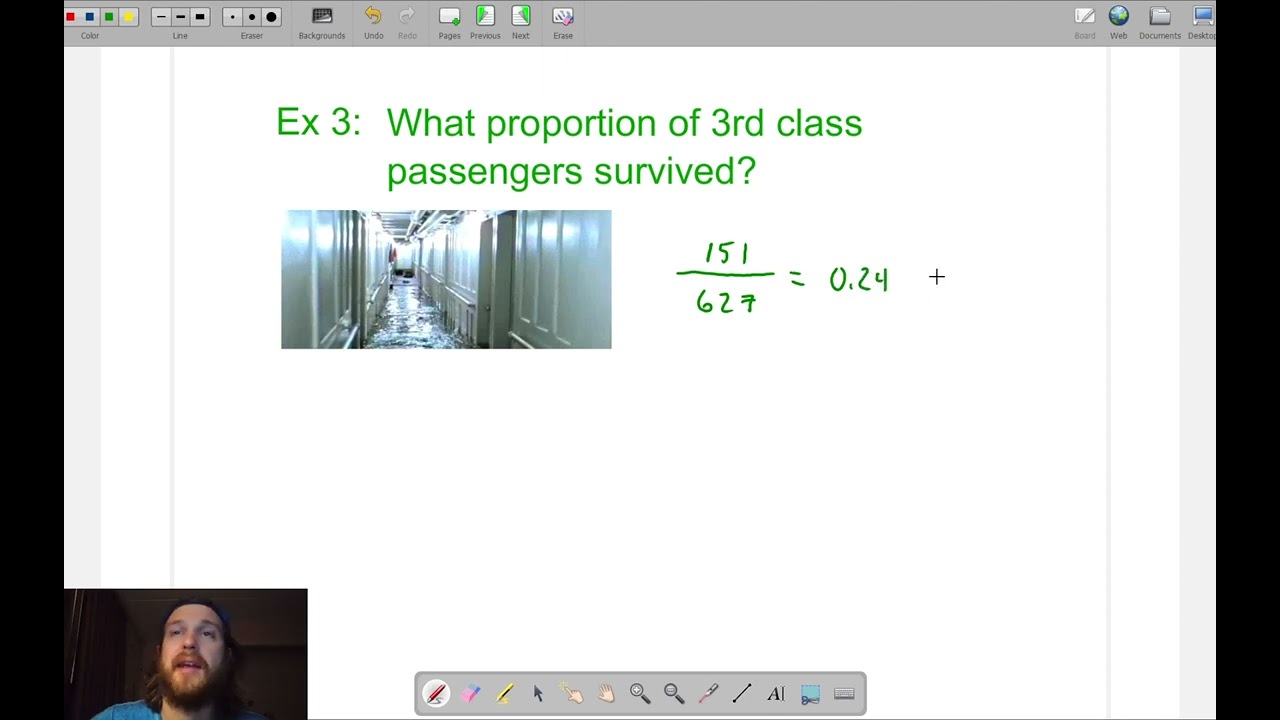Select the straight Line tool
Viewport: 1280px width, 720px height.
pos(742,694)
